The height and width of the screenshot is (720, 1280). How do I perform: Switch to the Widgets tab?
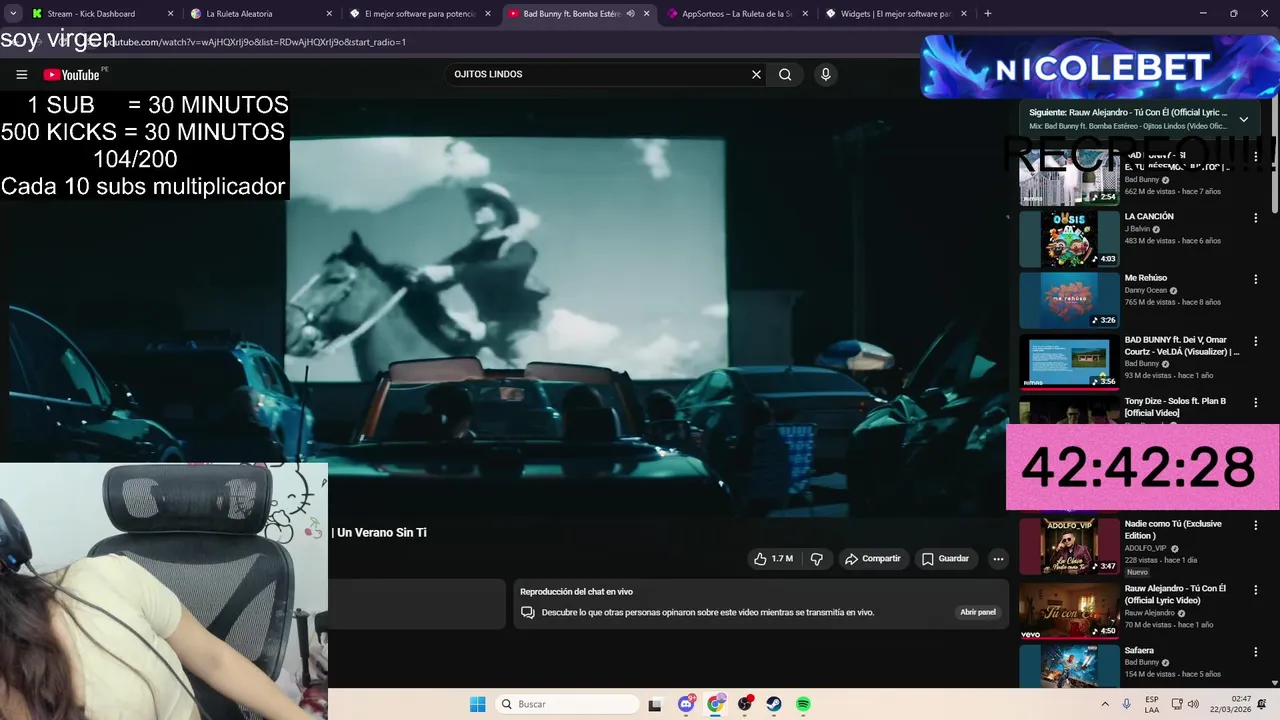[895, 14]
